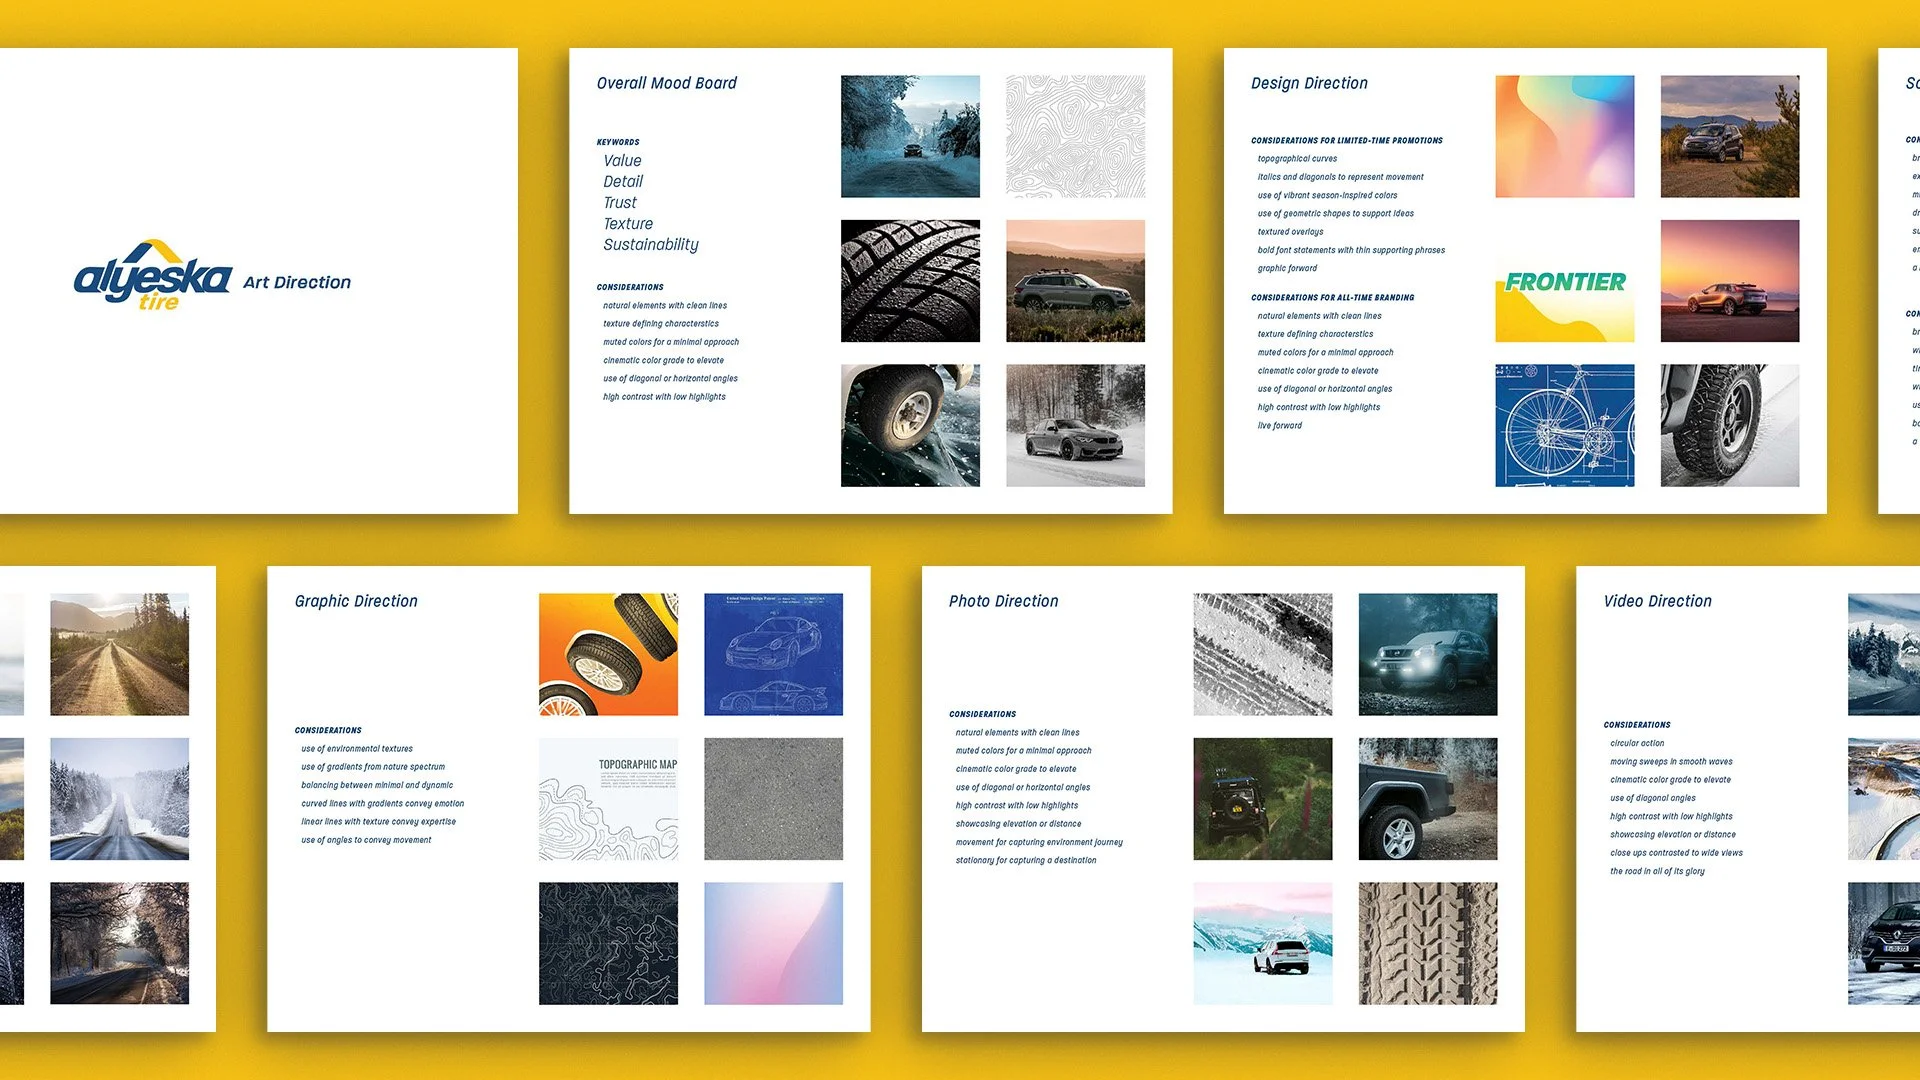Open the pink and blue gradient thumbnail
This screenshot has width=1920, height=1080.
[773, 943]
